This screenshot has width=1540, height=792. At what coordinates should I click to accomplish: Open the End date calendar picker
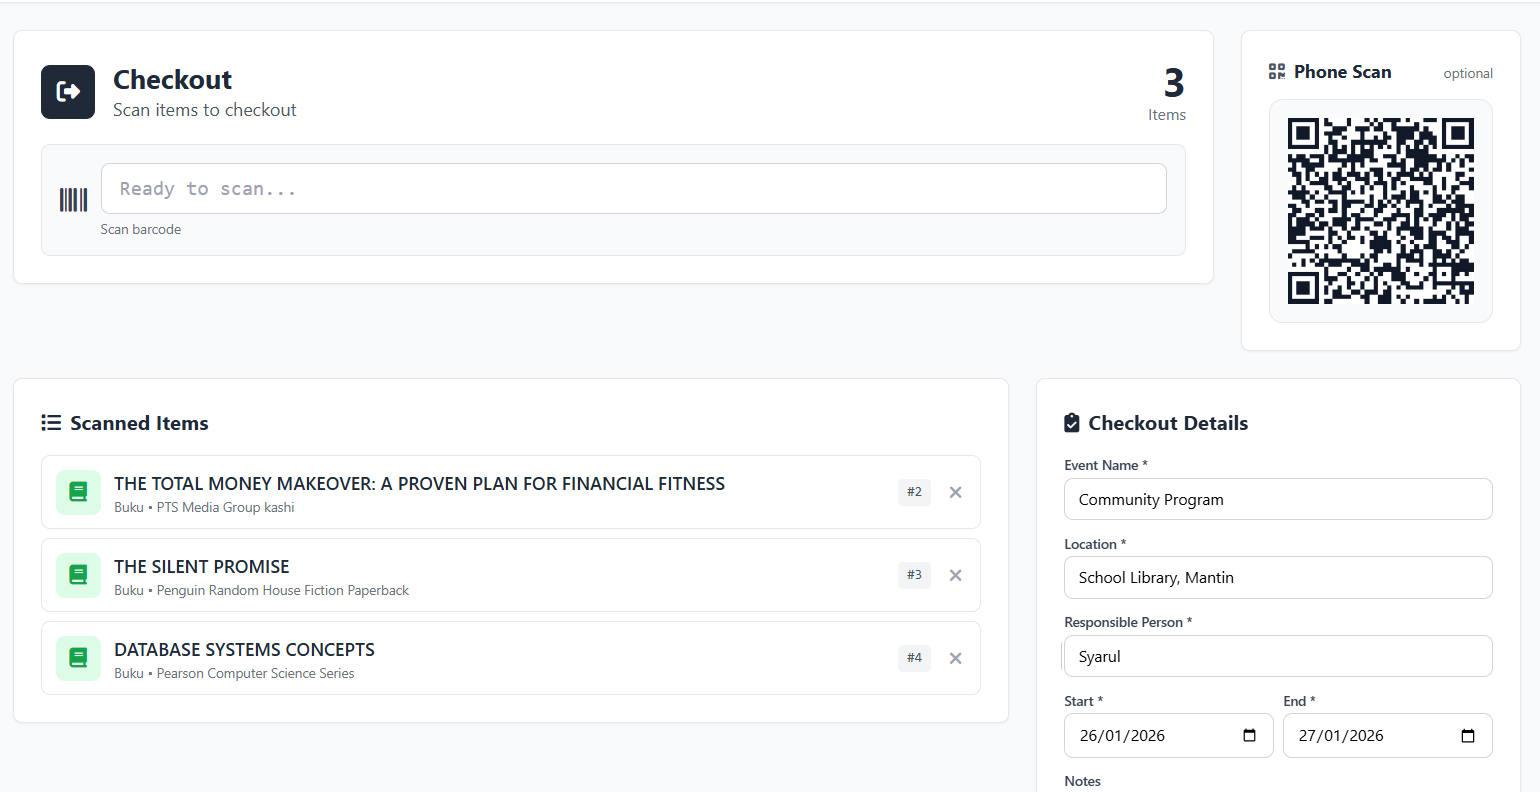[x=1467, y=736]
